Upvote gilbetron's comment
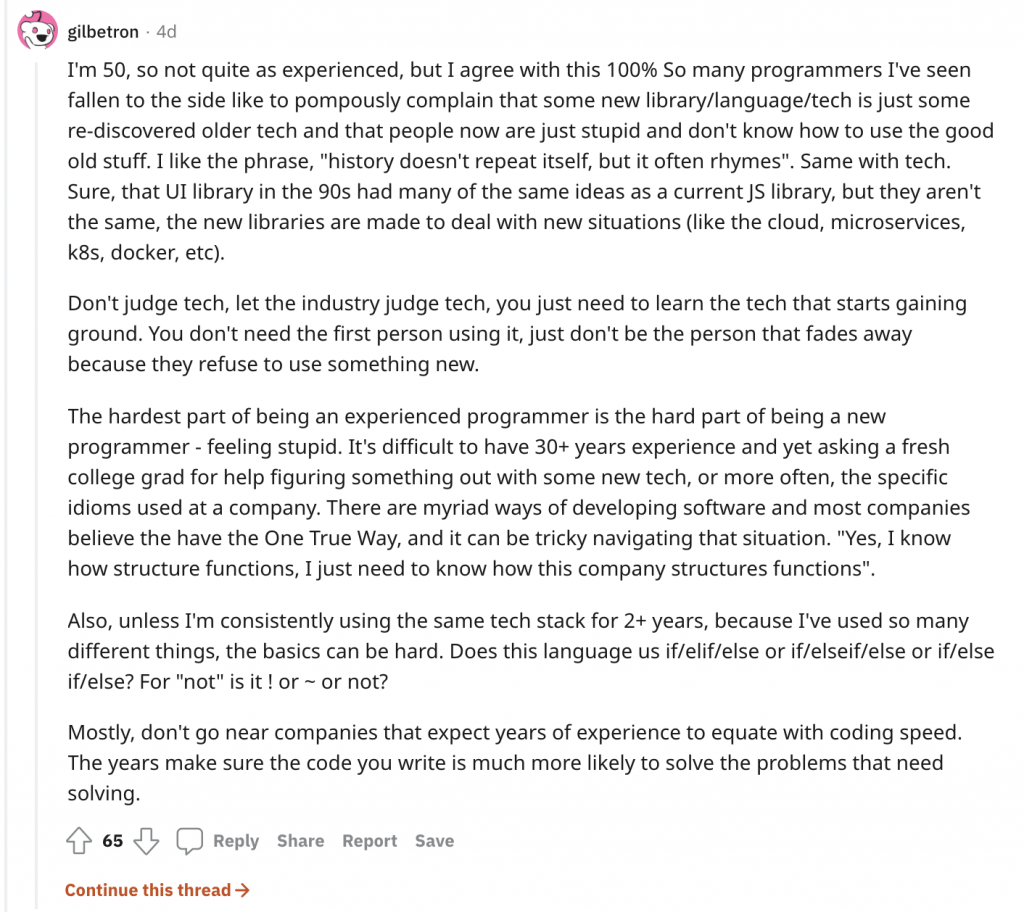 (x=79, y=840)
